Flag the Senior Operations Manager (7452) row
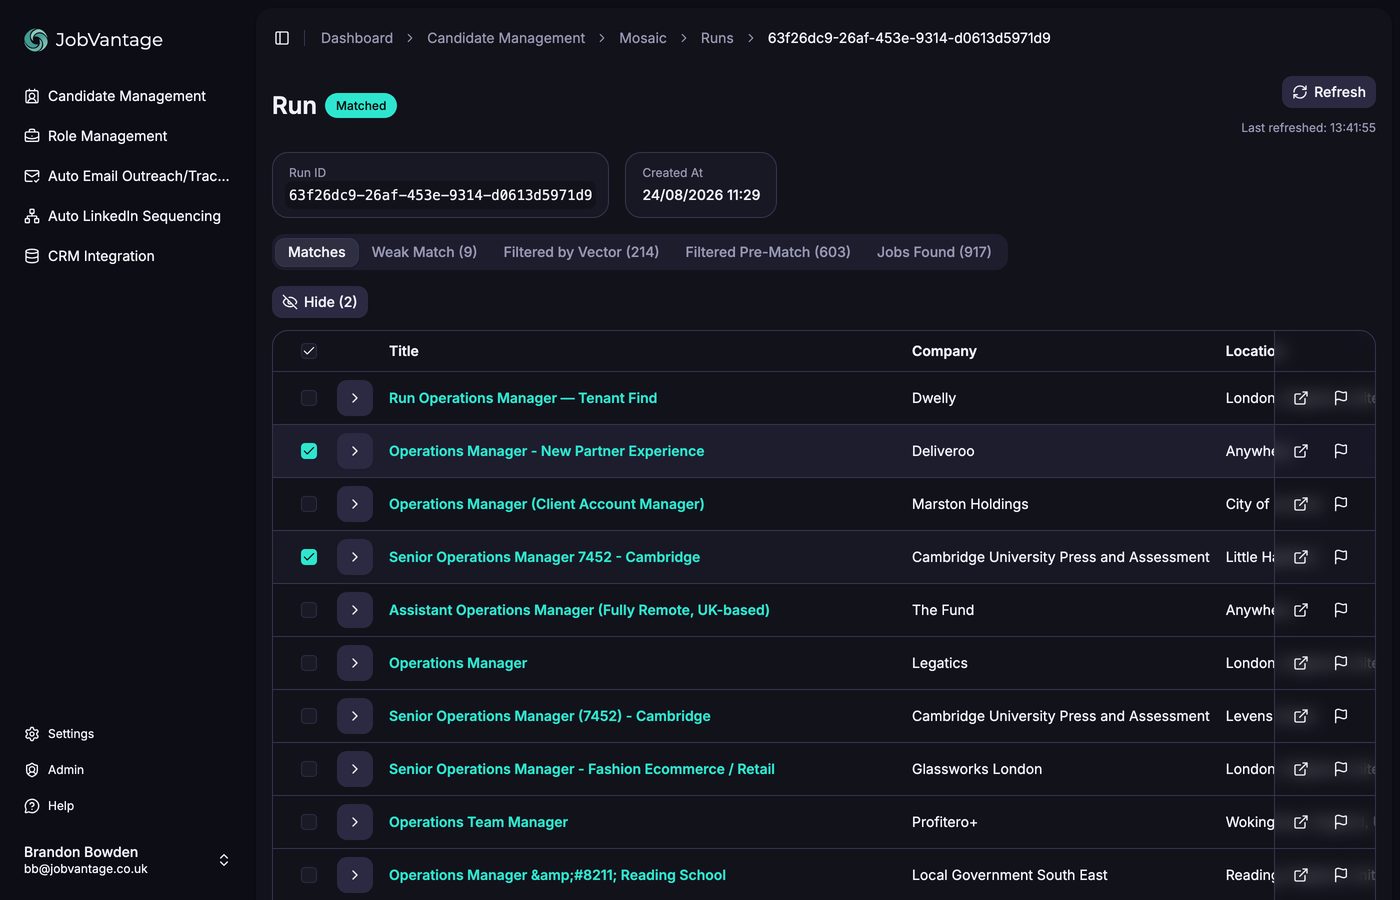Image resolution: width=1400 pixels, height=900 pixels. coord(1341,716)
